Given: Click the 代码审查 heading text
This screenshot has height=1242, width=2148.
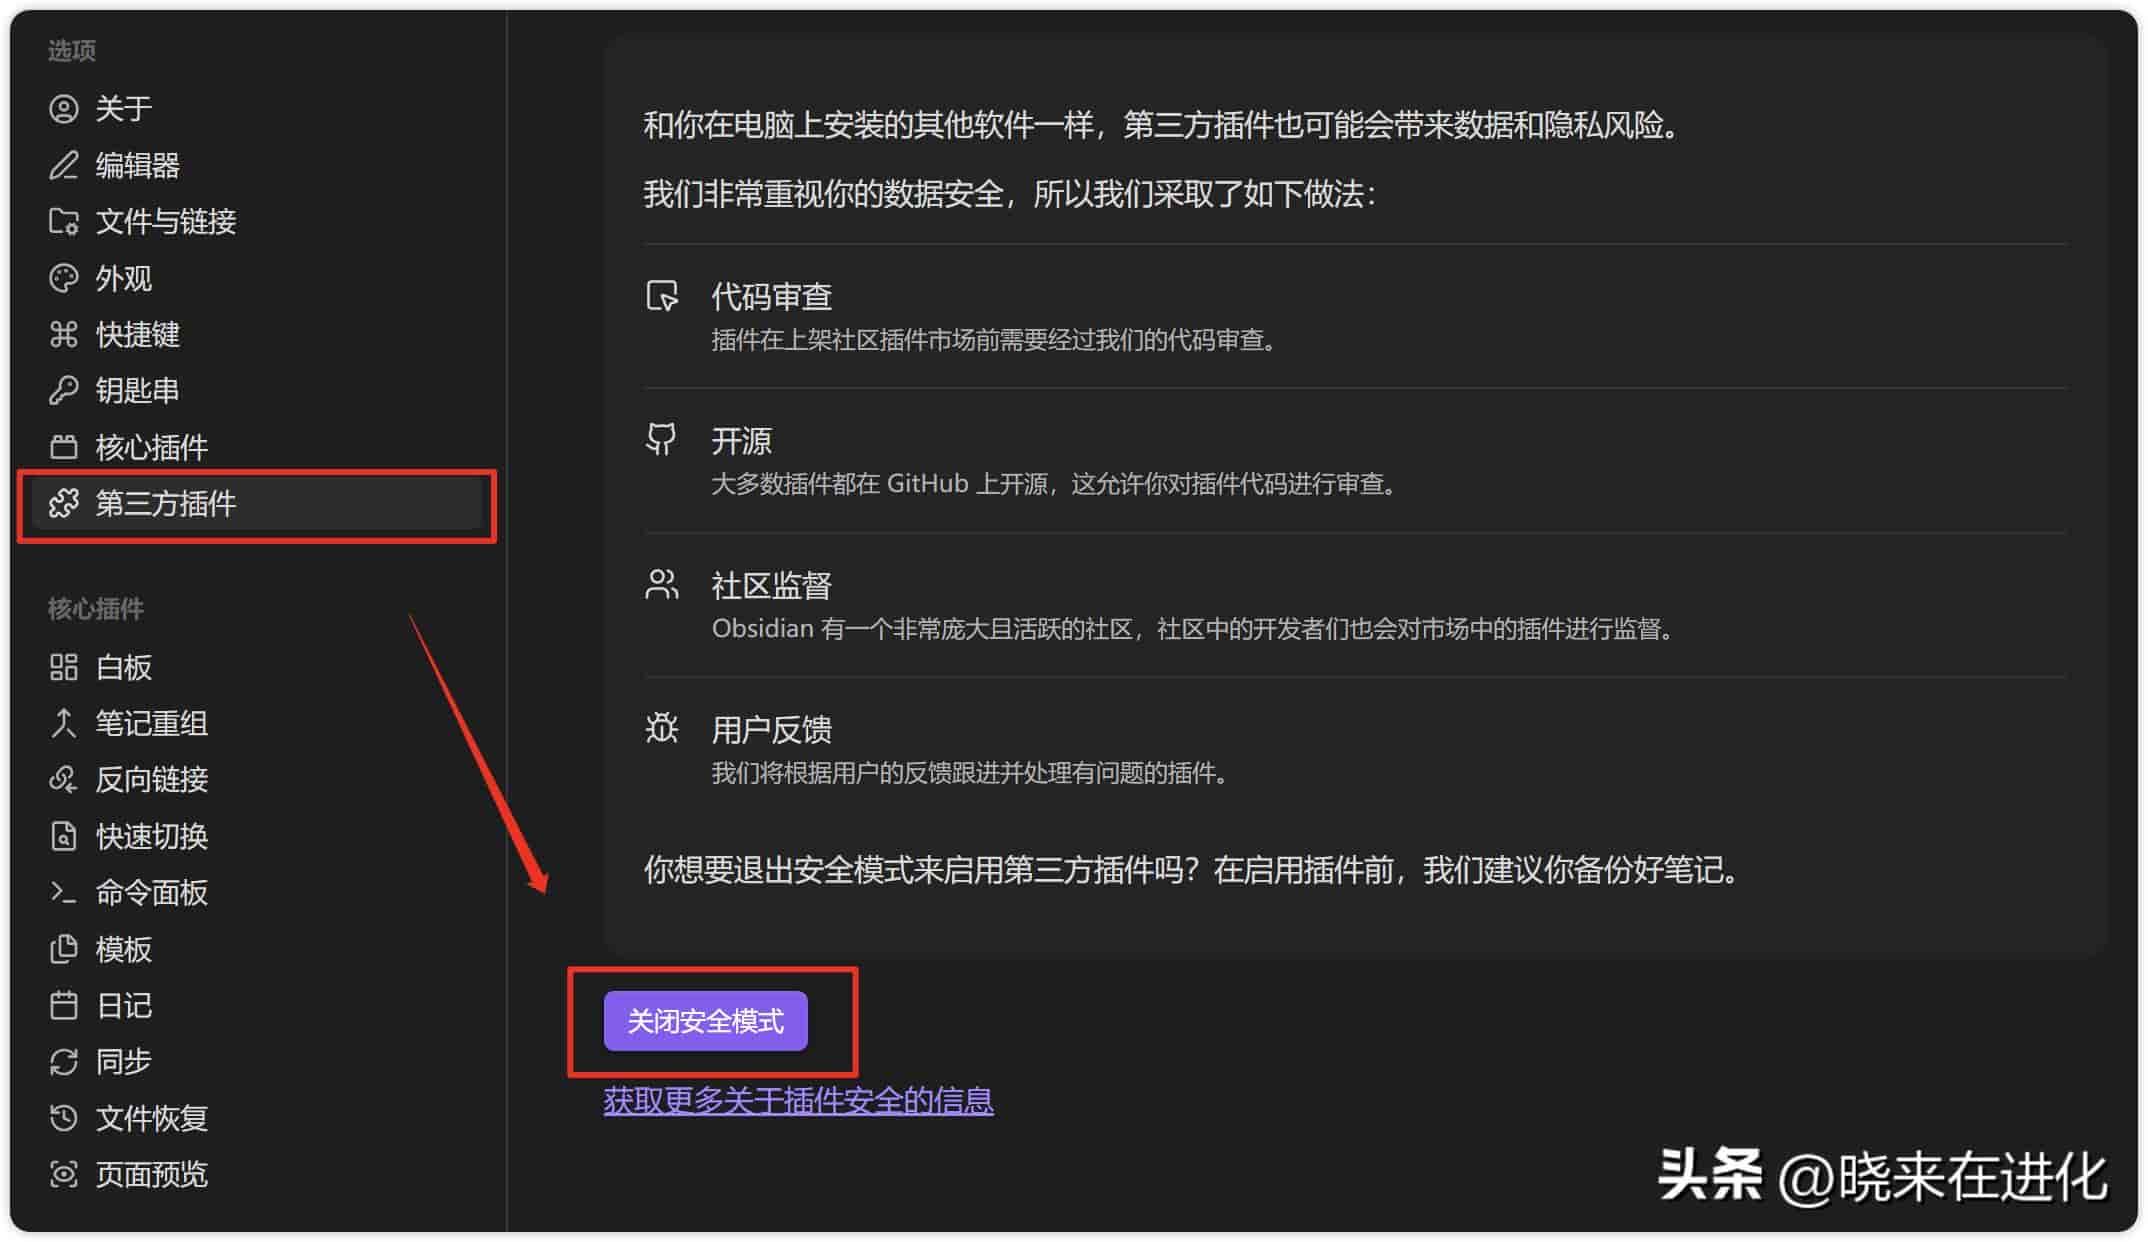Looking at the screenshot, I should (771, 296).
